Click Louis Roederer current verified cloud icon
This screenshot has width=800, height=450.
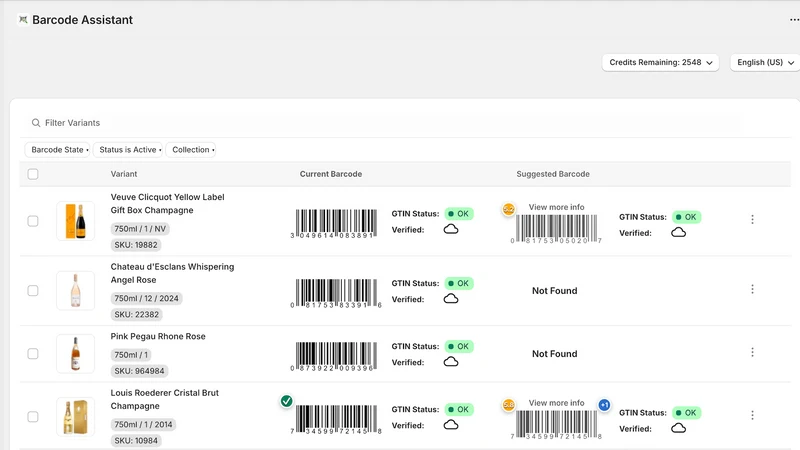point(451,425)
